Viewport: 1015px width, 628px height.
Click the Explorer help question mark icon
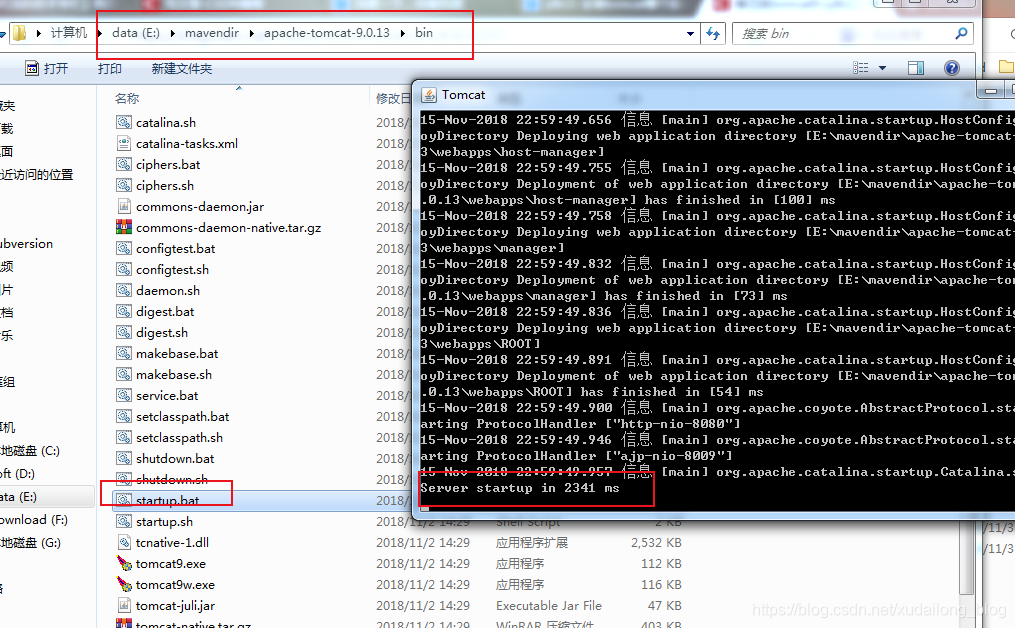(x=952, y=68)
